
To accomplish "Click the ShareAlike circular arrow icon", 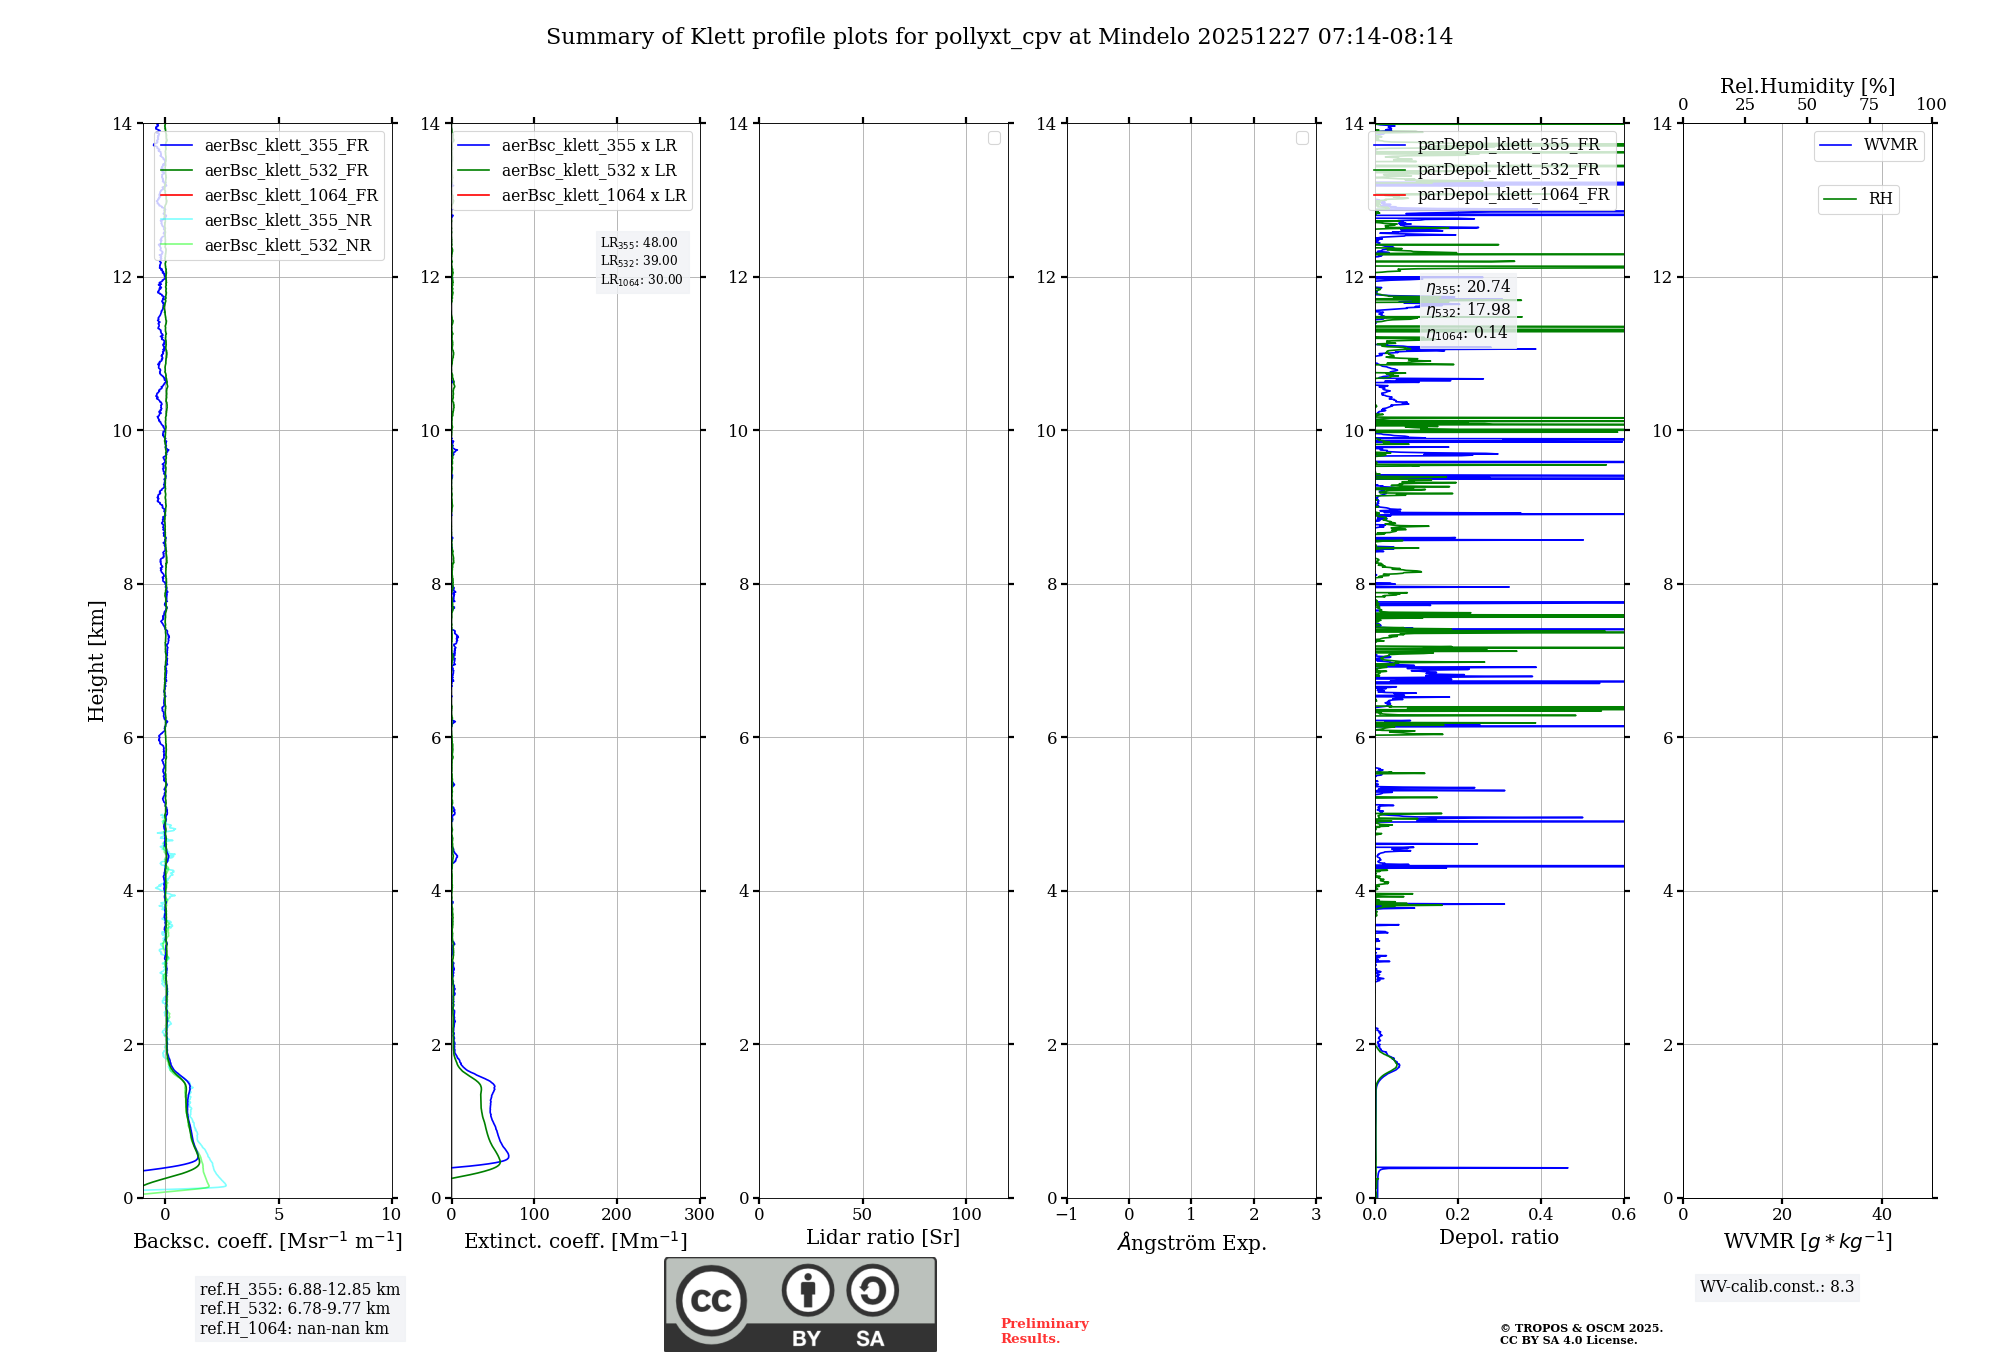I will (872, 1290).
